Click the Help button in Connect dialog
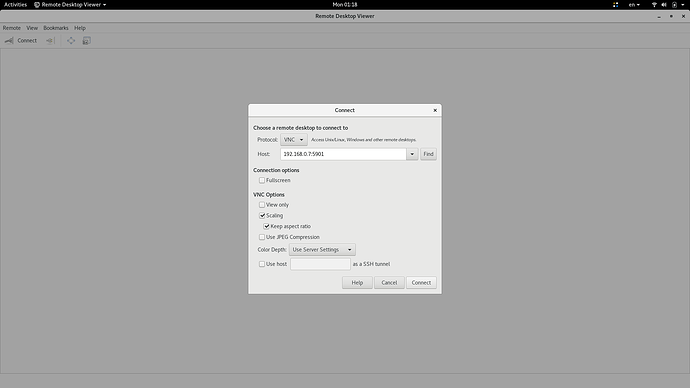690x388 pixels. click(357, 282)
